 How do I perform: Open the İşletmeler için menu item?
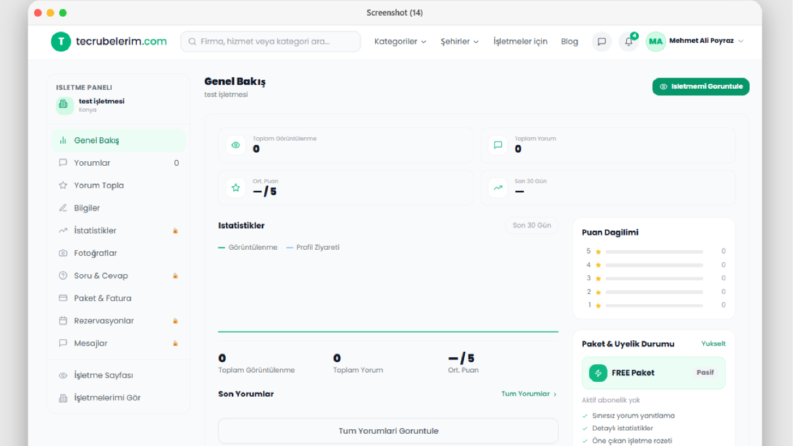520,41
